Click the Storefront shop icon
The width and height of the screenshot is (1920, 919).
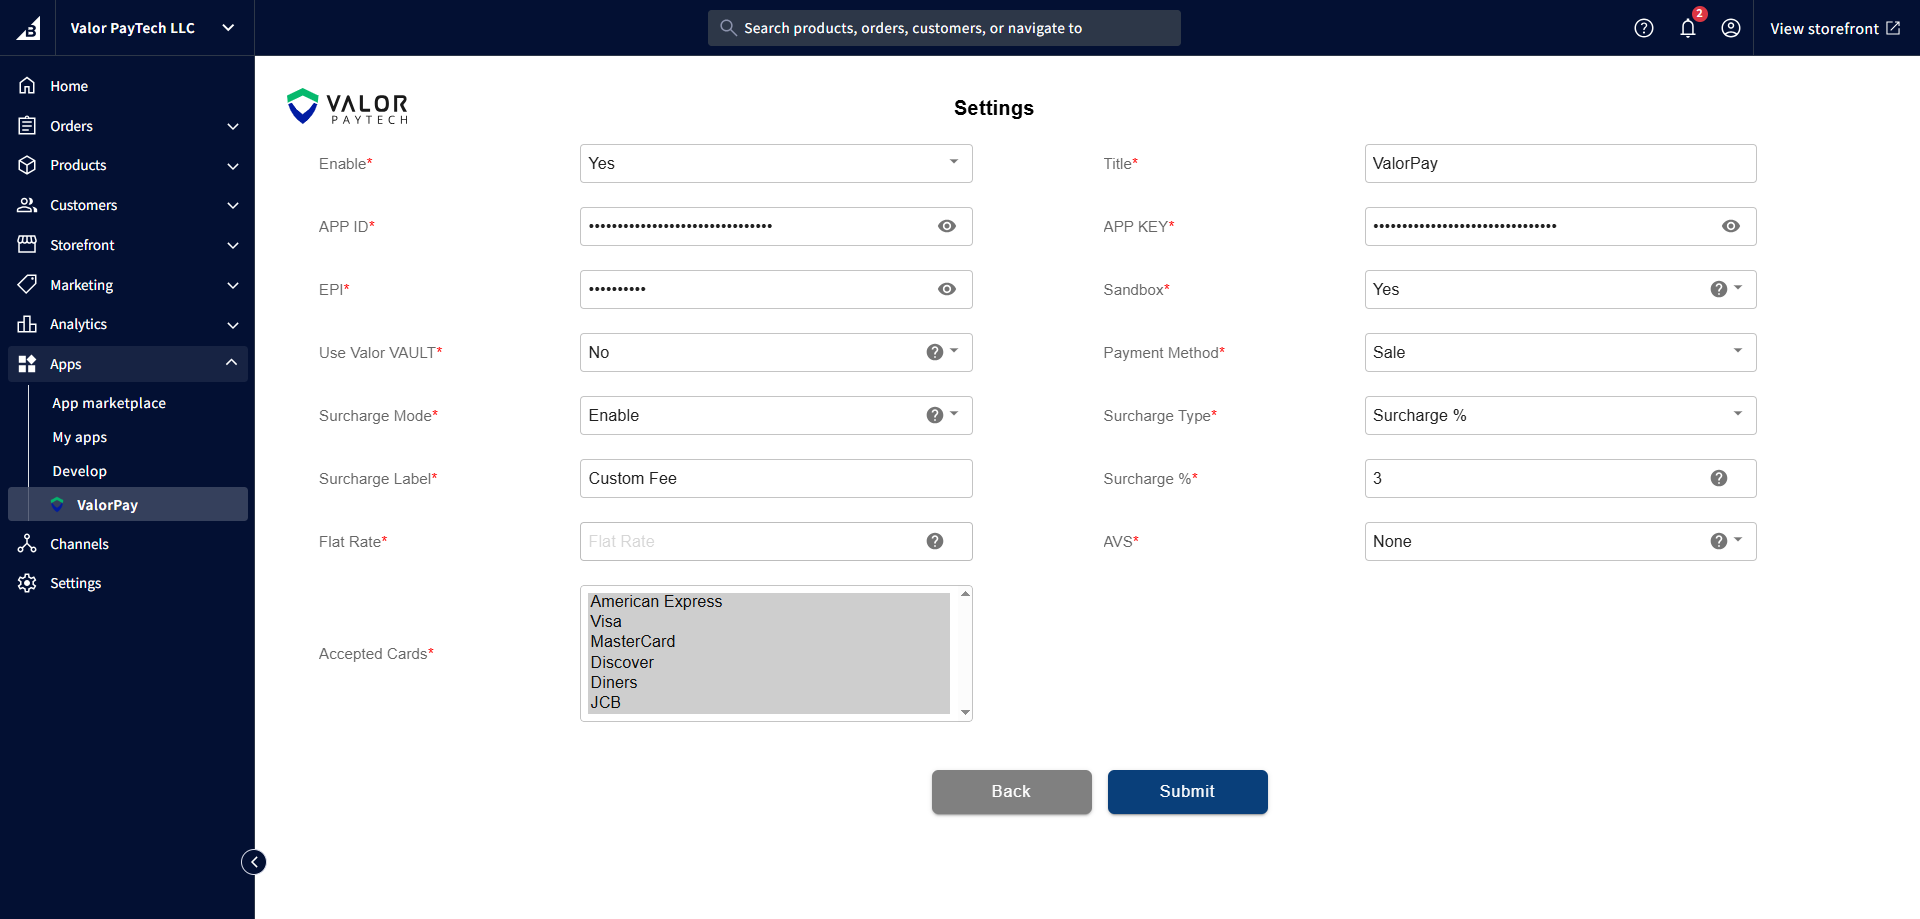(x=27, y=245)
